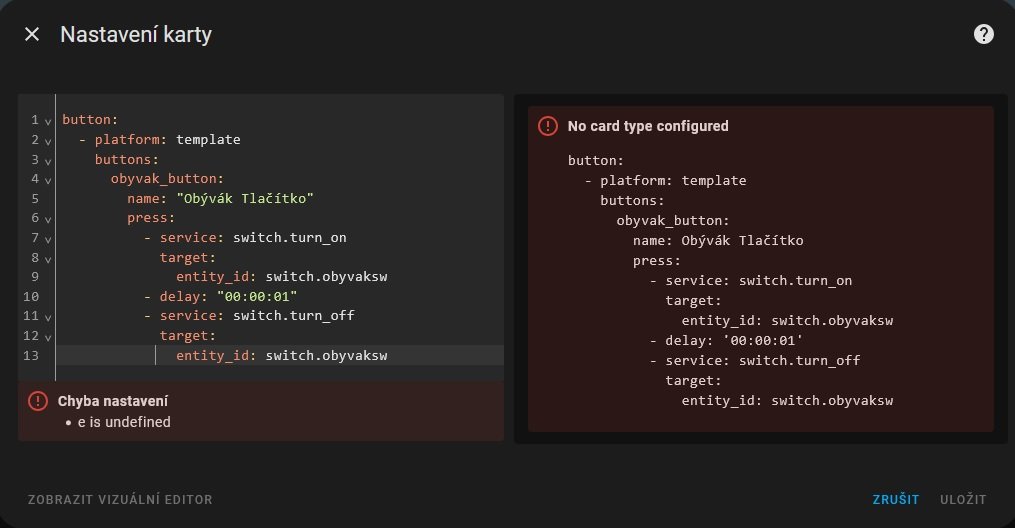Viewport: 1015px width, 528px height.
Task: Fold the turn_off service block on line 11
Action: coord(48,317)
